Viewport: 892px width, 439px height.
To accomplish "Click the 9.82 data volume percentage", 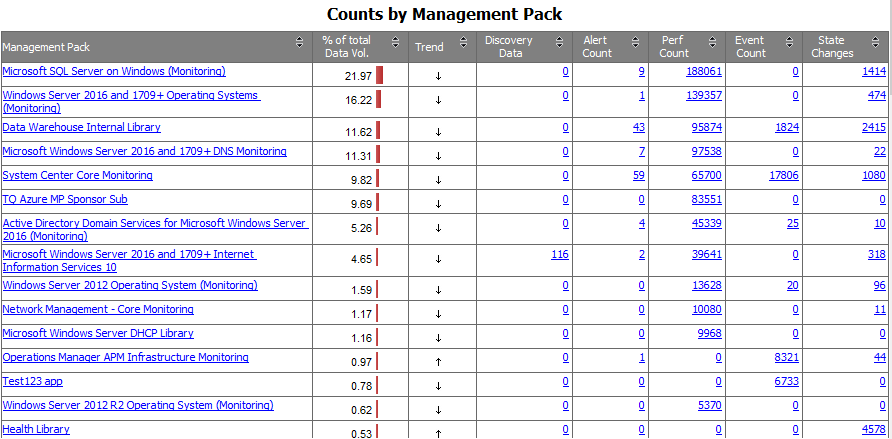I will pos(362,180).
